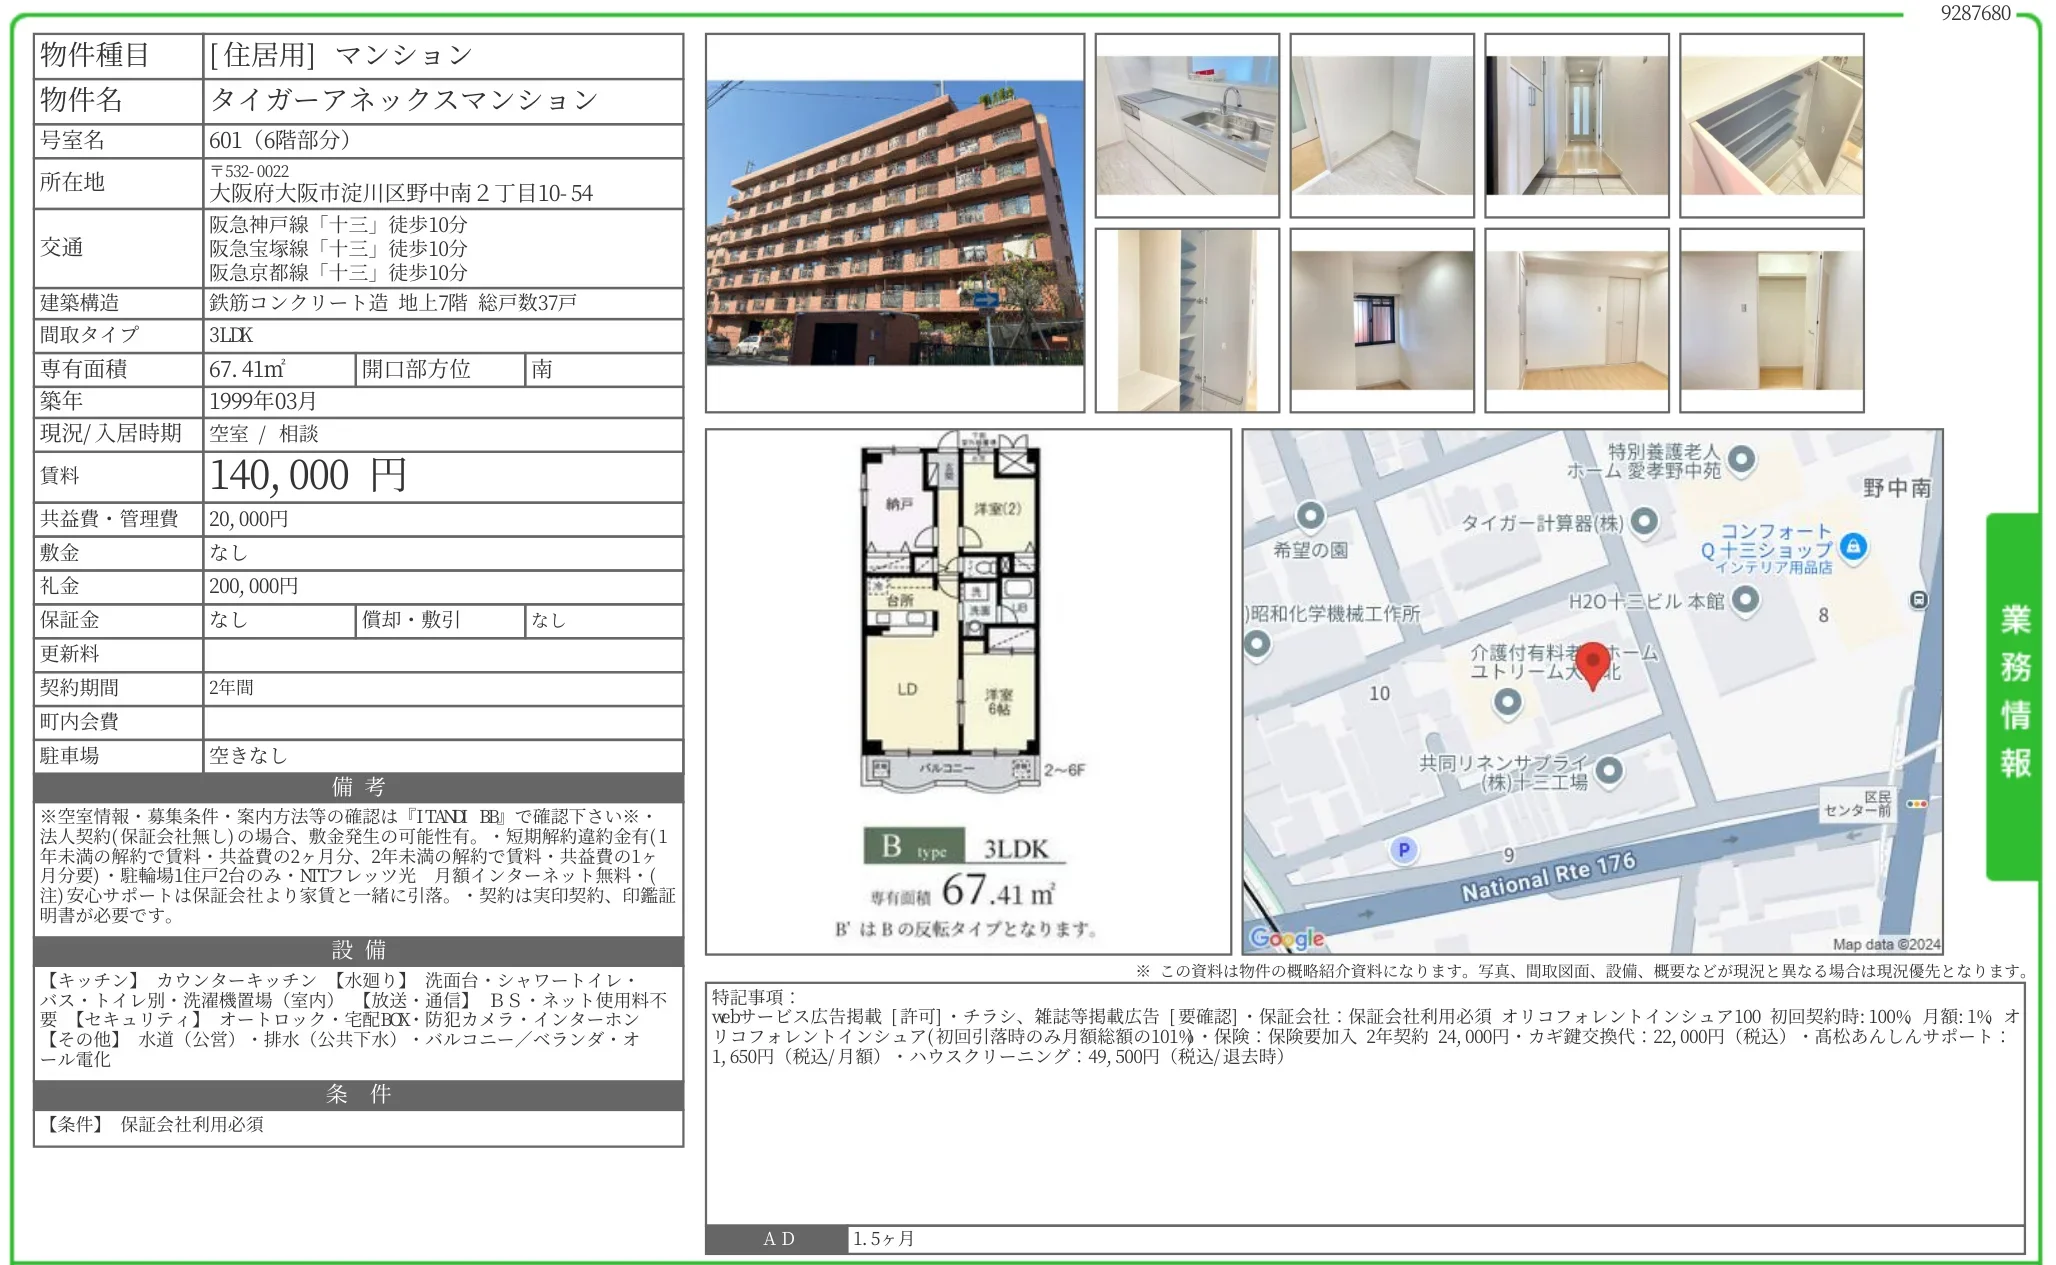Open the kitchen sink photo thumbnail
The width and height of the screenshot is (2056, 1265).
point(1186,126)
